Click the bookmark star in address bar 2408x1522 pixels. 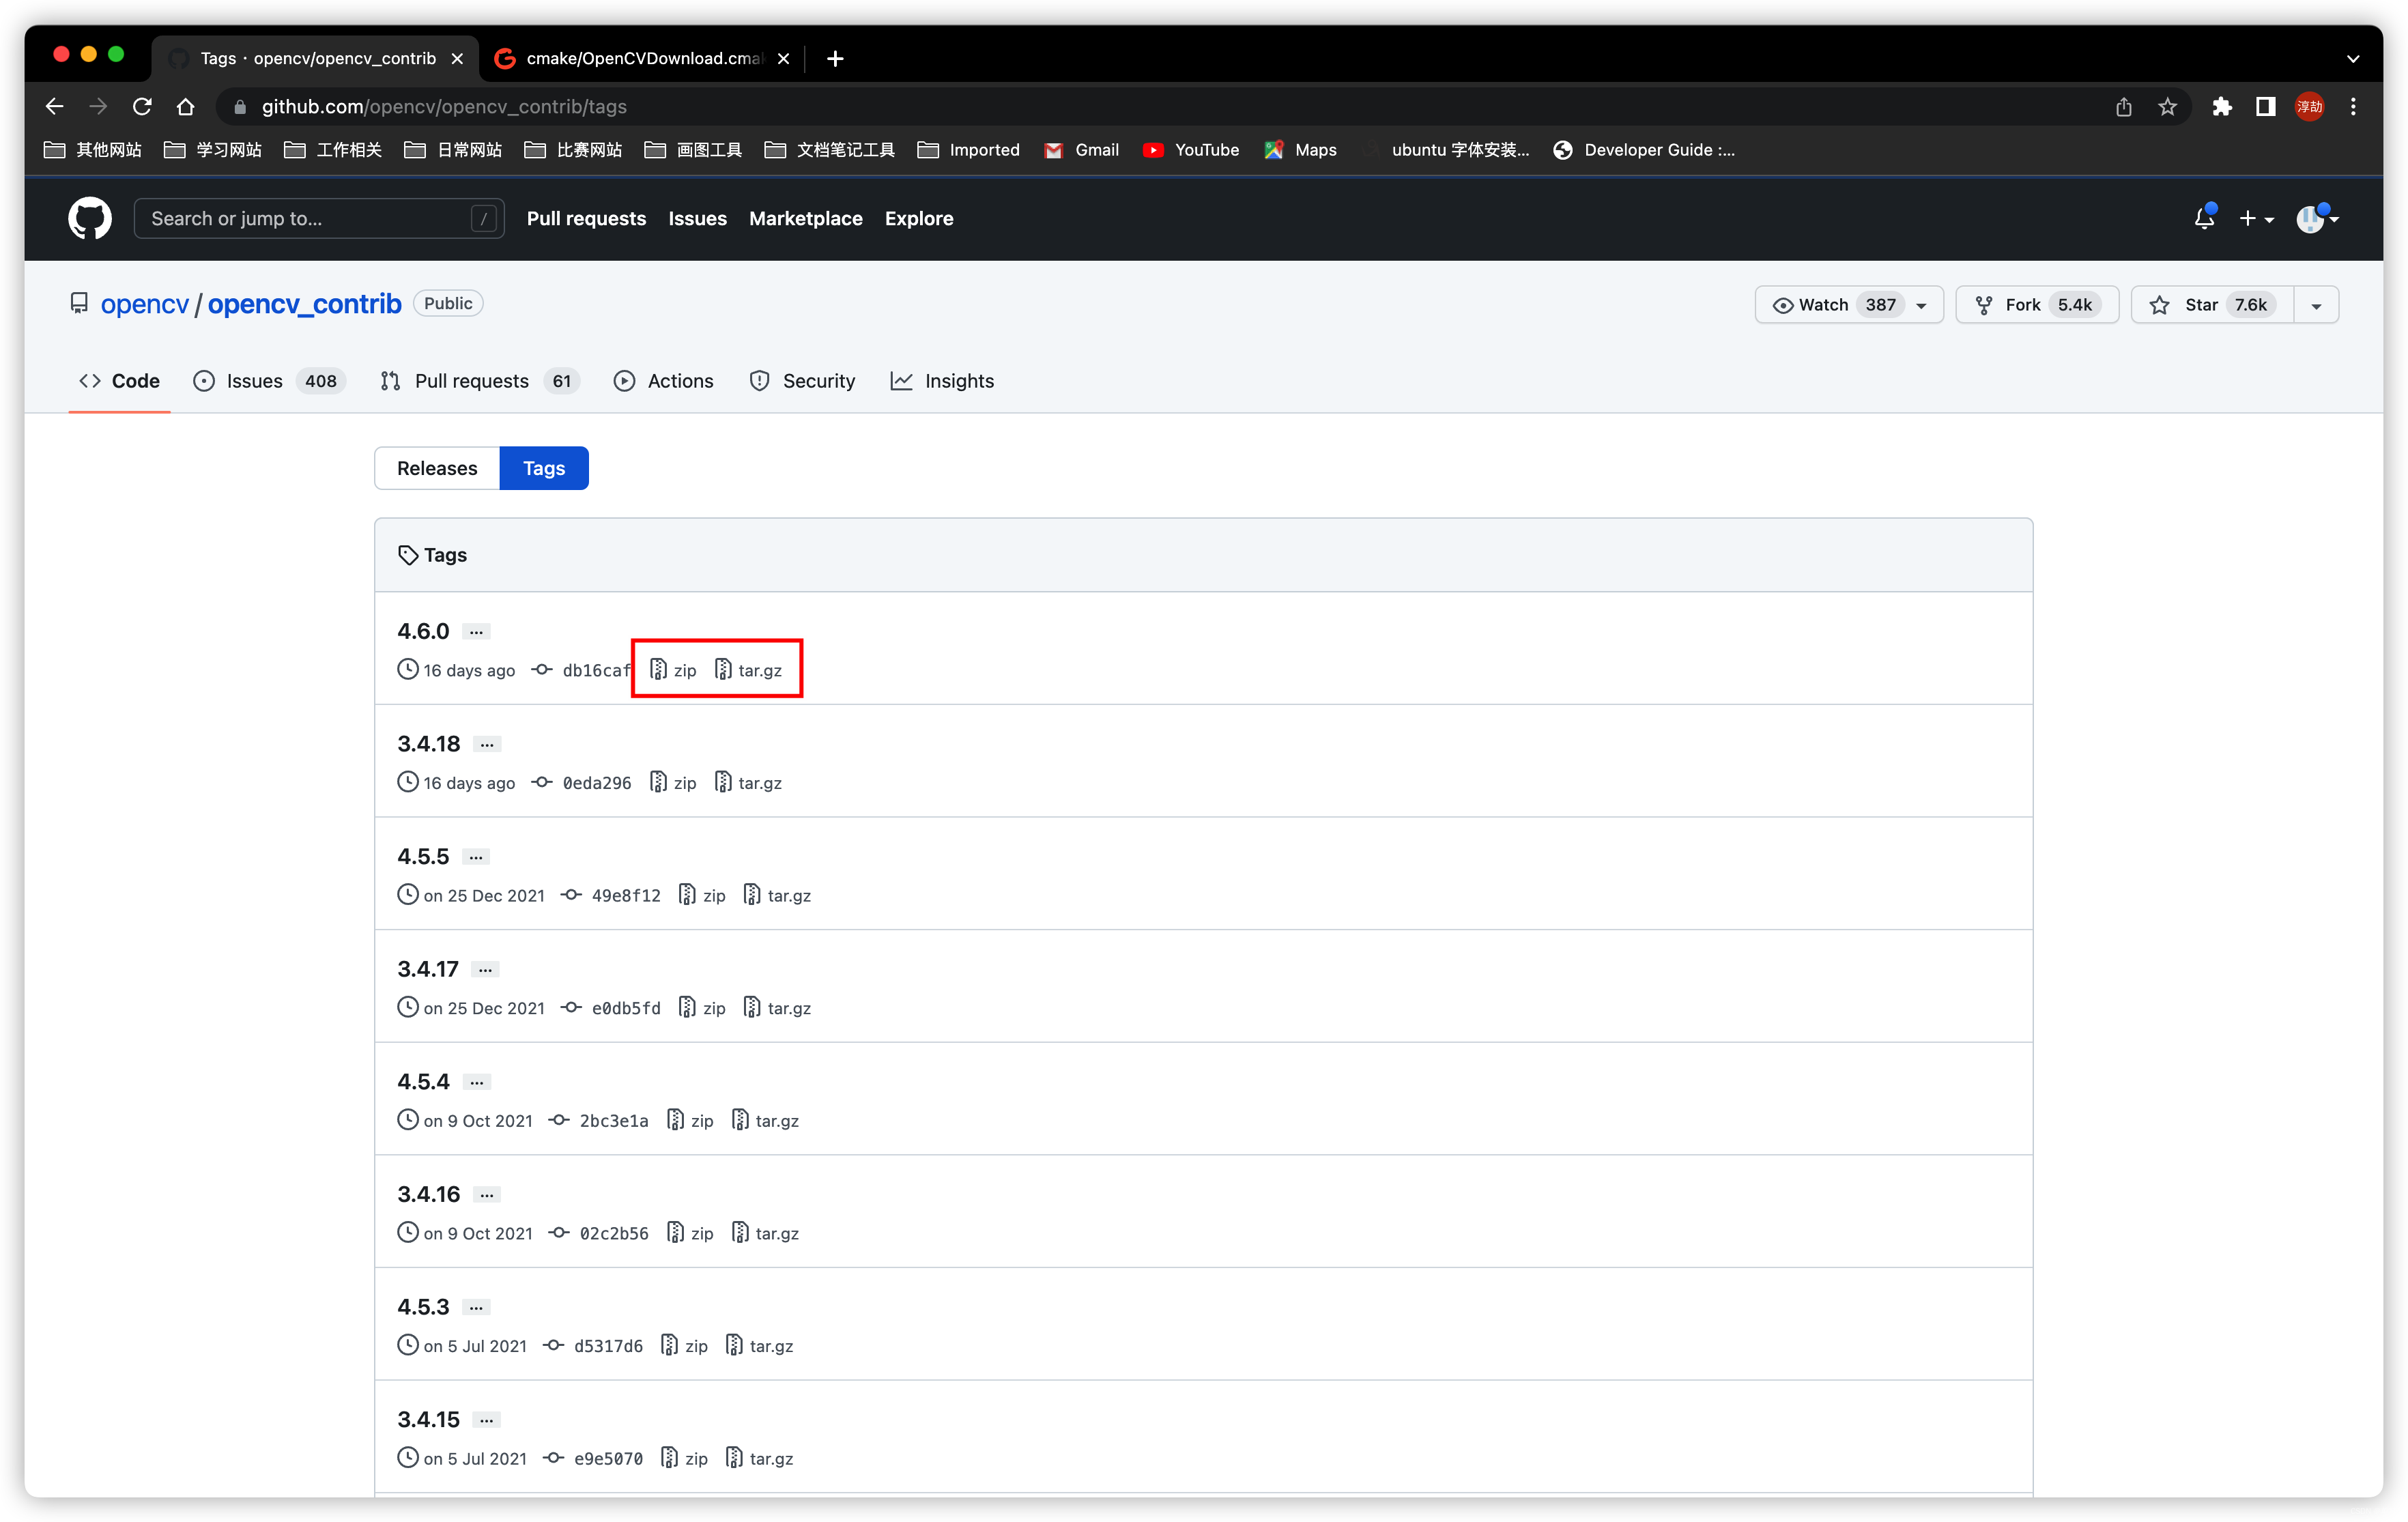pos(2167,106)
